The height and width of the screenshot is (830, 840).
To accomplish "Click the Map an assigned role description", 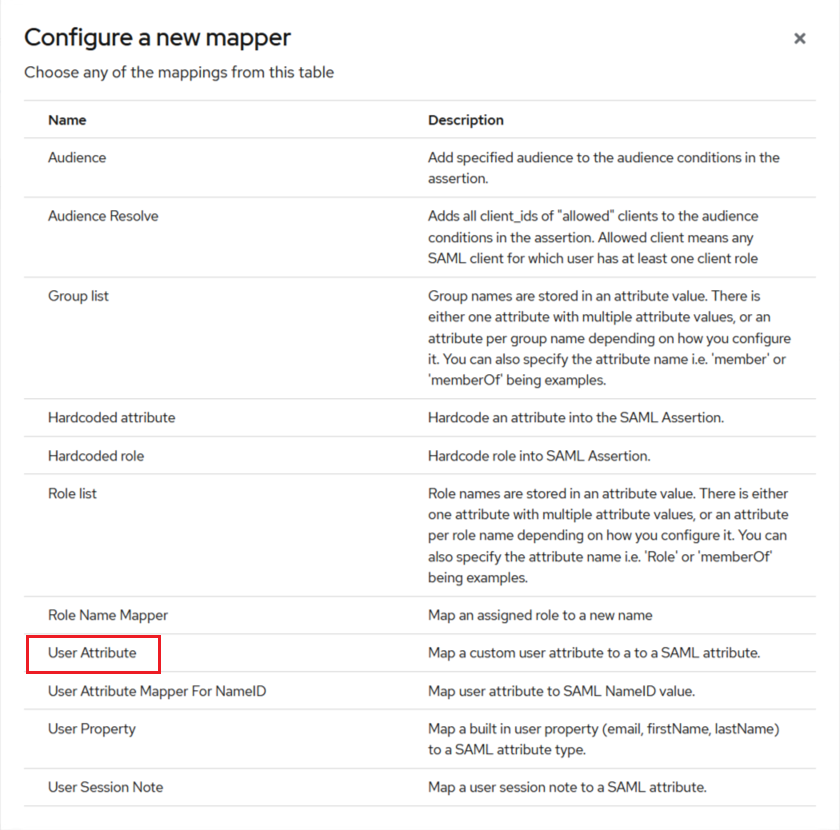I will pyautogui.click(x=540, y=615).
